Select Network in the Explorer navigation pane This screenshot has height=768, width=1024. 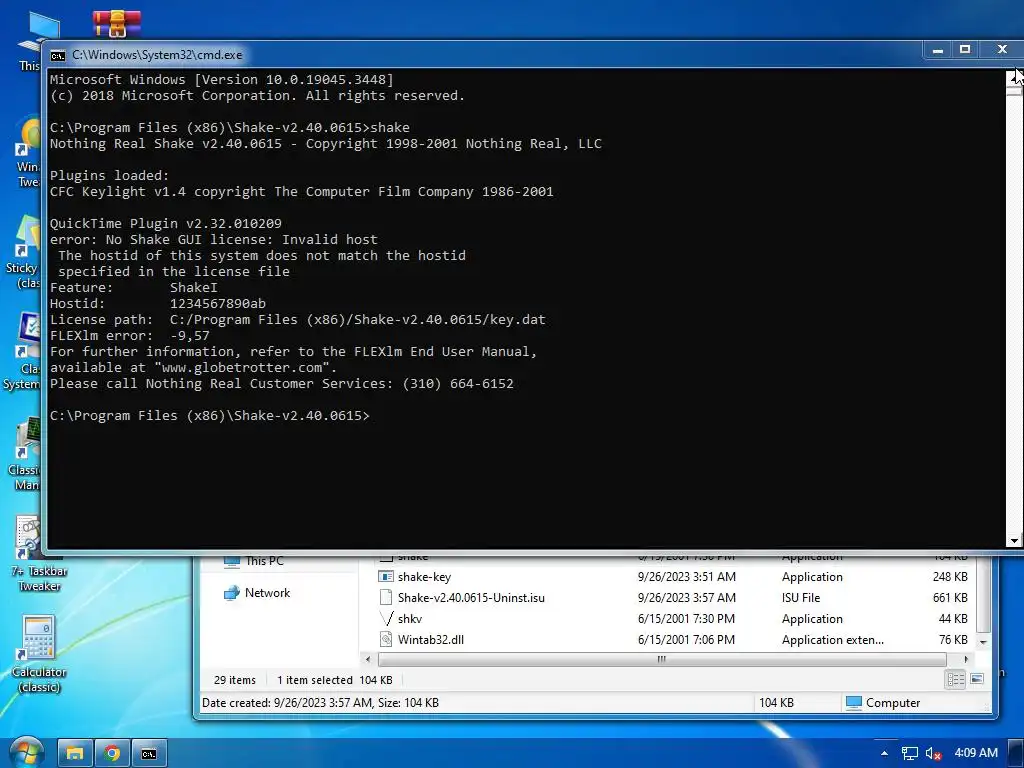[267, 593]
